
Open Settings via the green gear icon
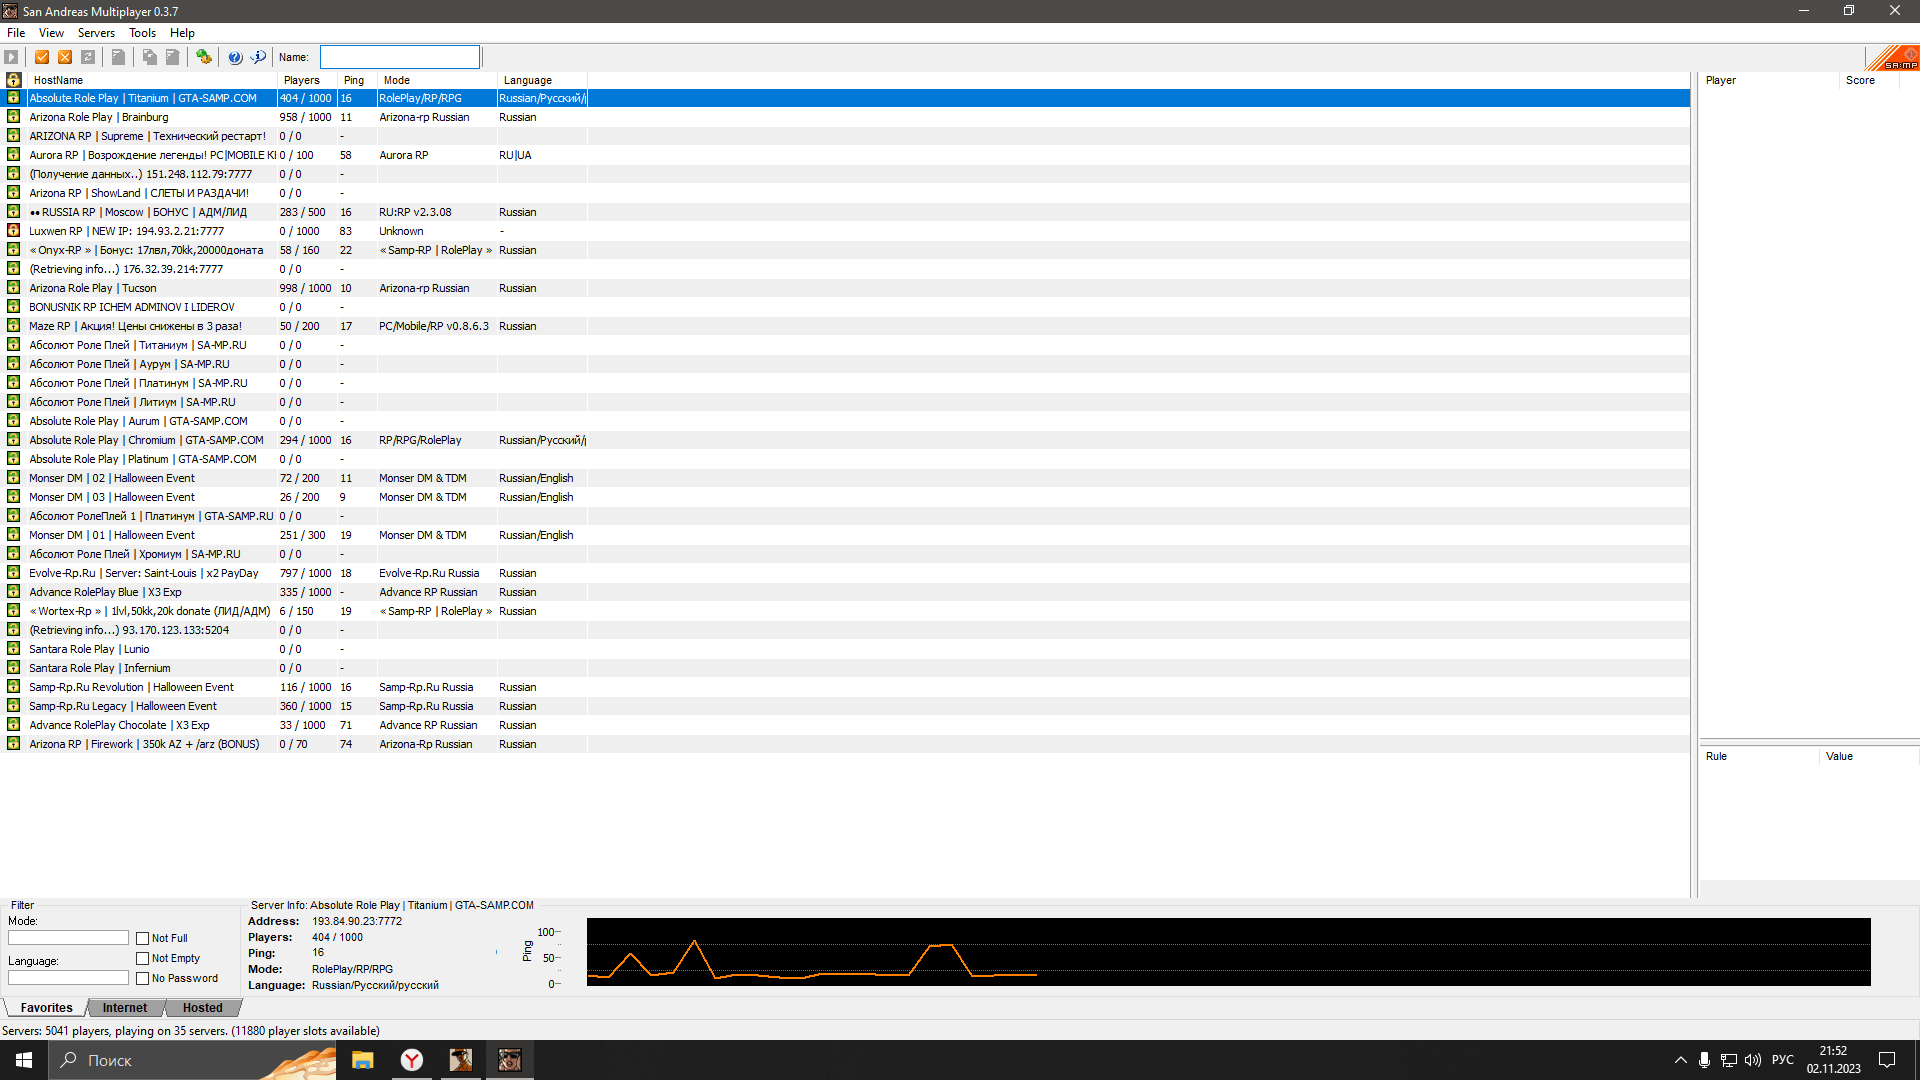pos(203,57)
